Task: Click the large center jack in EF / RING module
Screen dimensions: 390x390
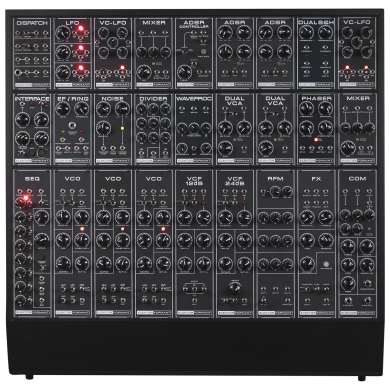Action: pyautogui.click(x=71, y=126)
